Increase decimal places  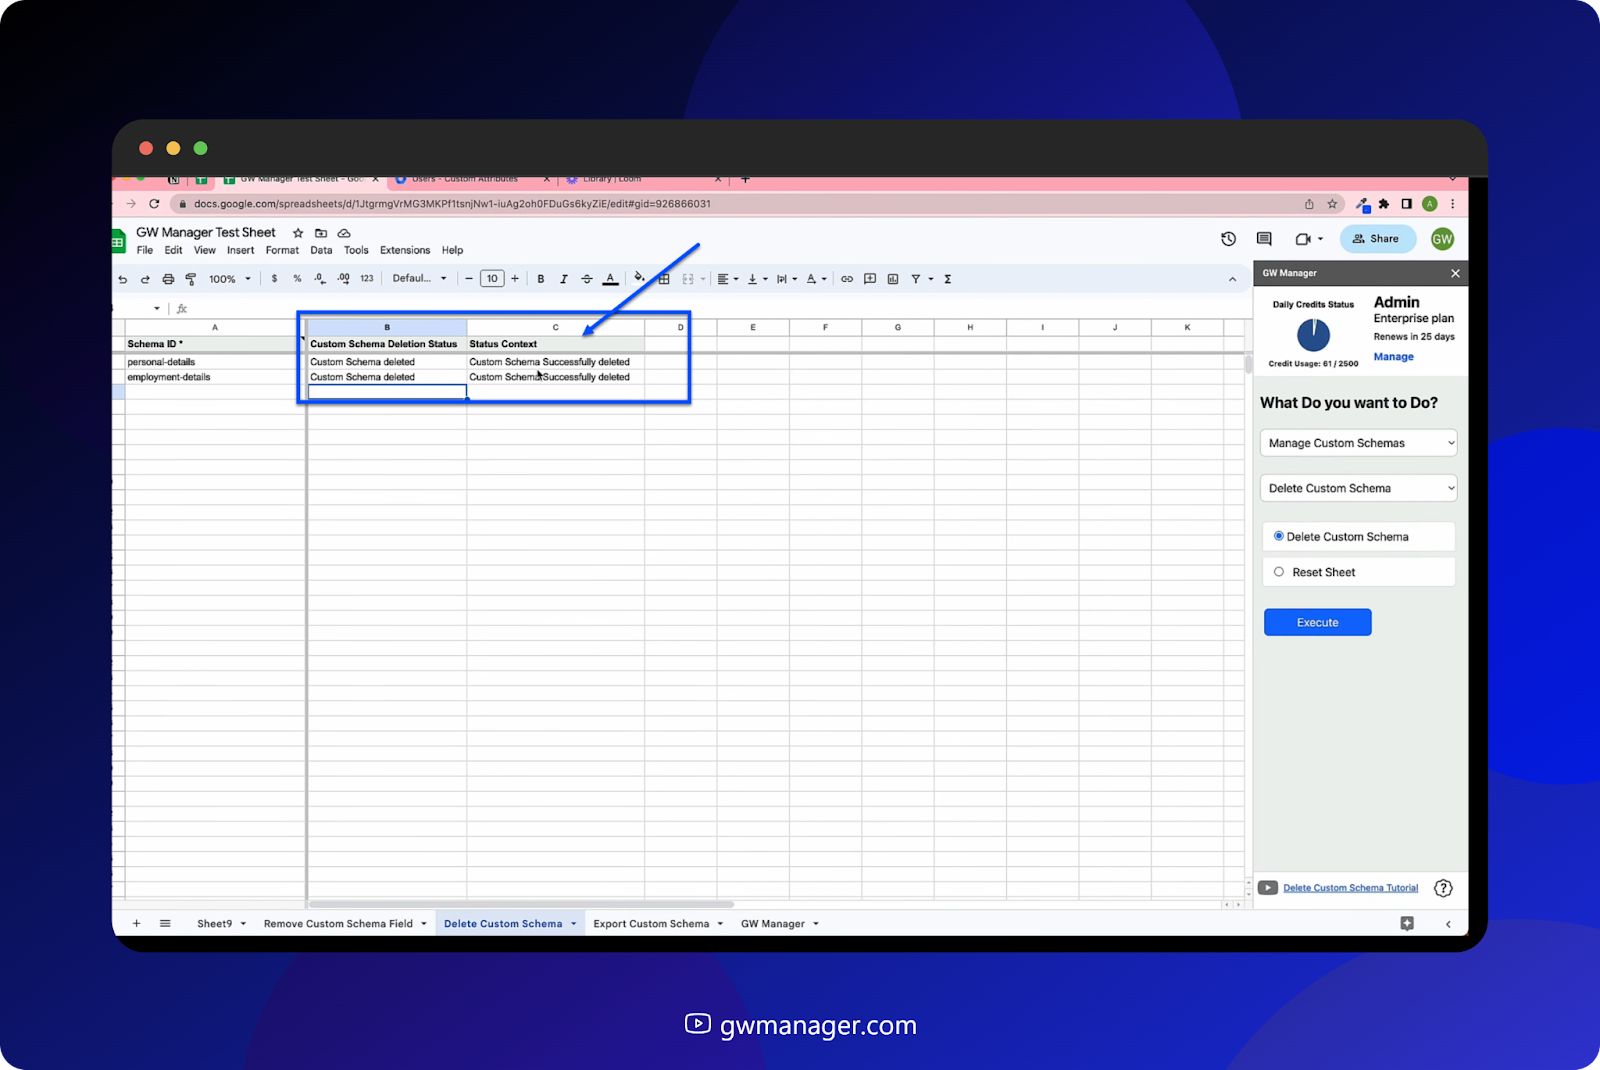[344, 279]
